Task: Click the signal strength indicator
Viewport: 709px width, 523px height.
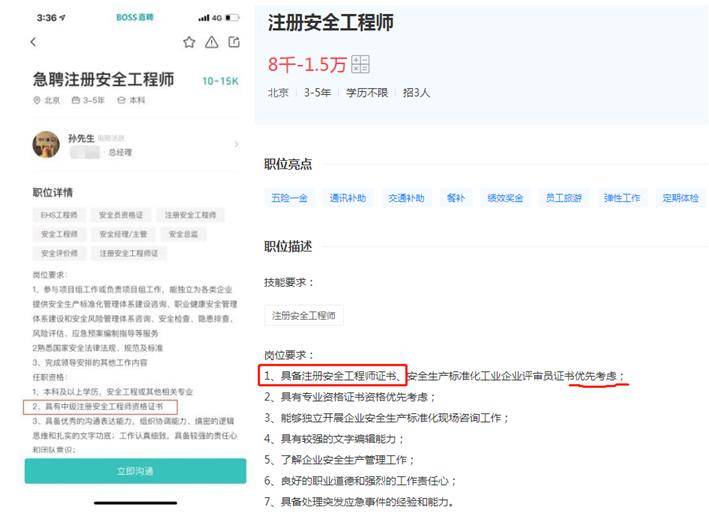Action: (x=203, y=18)
